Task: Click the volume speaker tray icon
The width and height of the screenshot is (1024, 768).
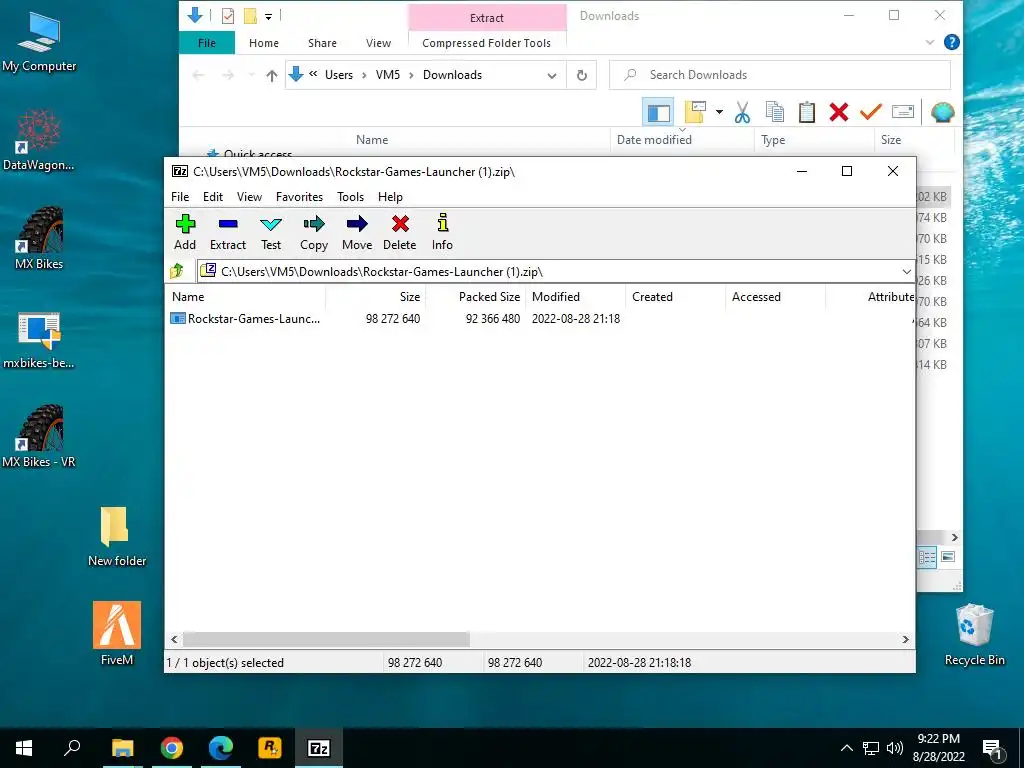Action: (895, 748)
